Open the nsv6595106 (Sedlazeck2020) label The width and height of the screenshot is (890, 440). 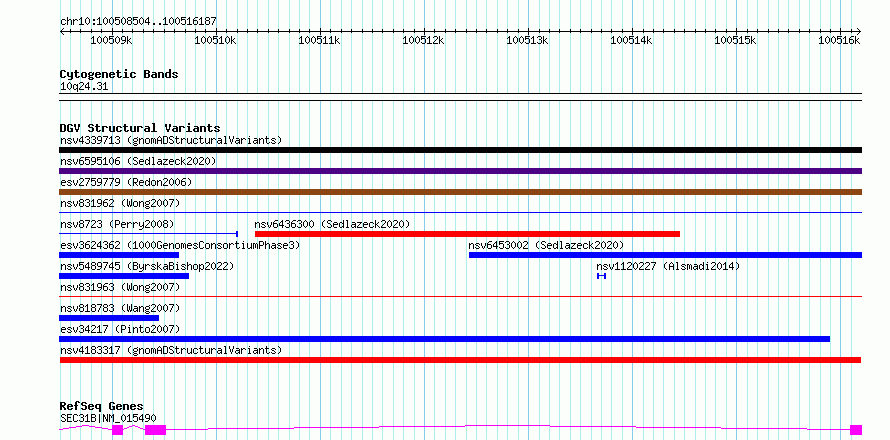click(x=138, y=161)
